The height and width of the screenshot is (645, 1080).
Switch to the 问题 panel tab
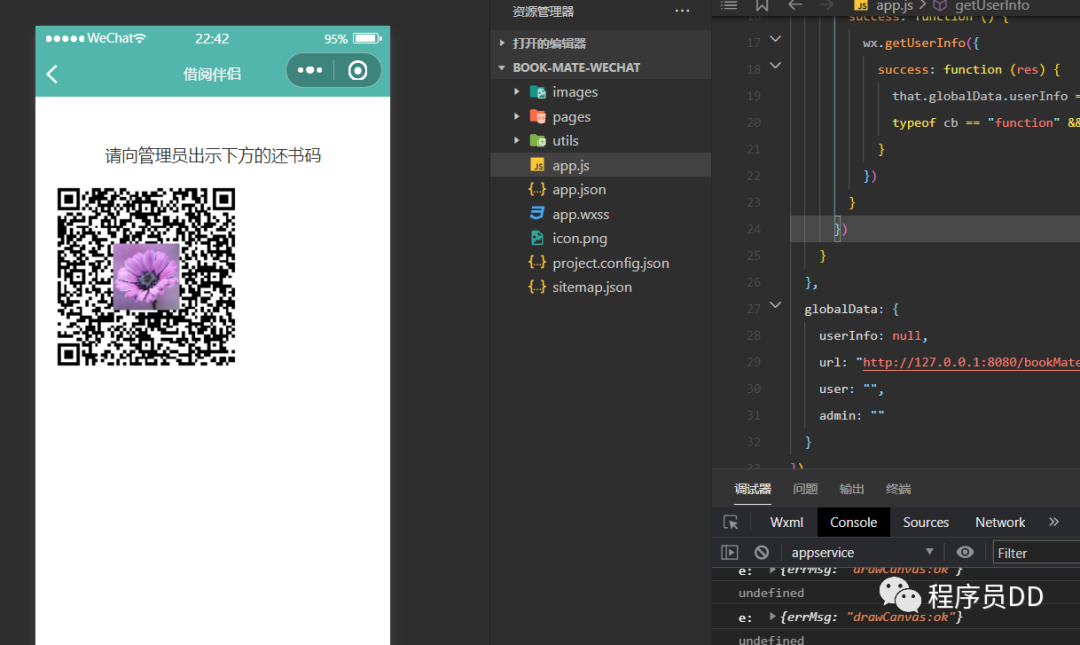(805, 489)
